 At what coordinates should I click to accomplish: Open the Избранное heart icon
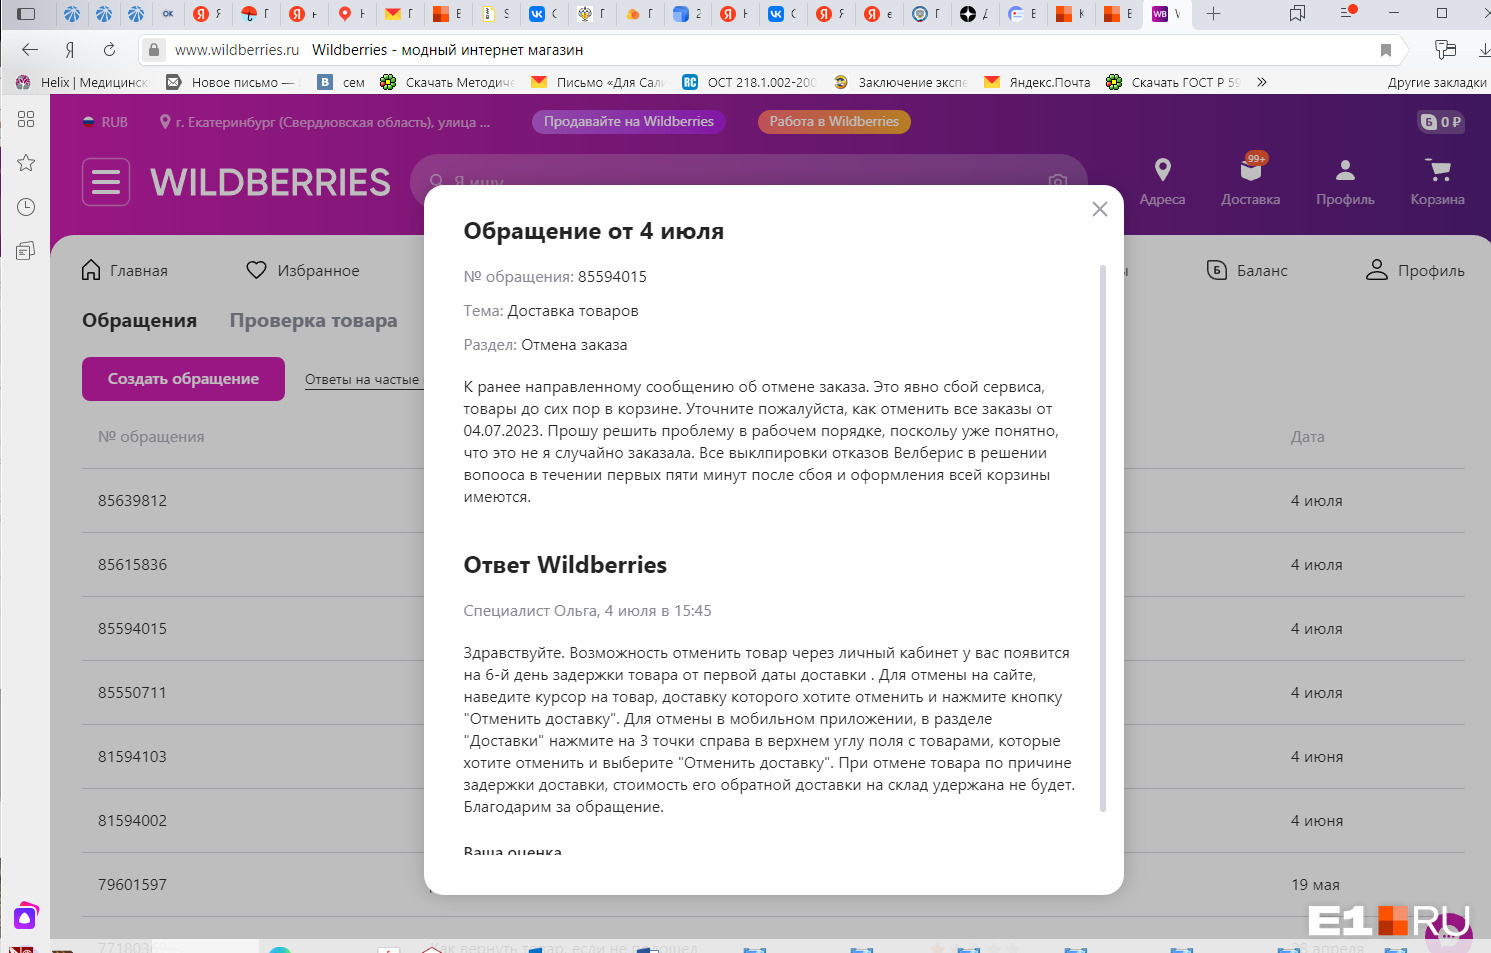(257, 270)
